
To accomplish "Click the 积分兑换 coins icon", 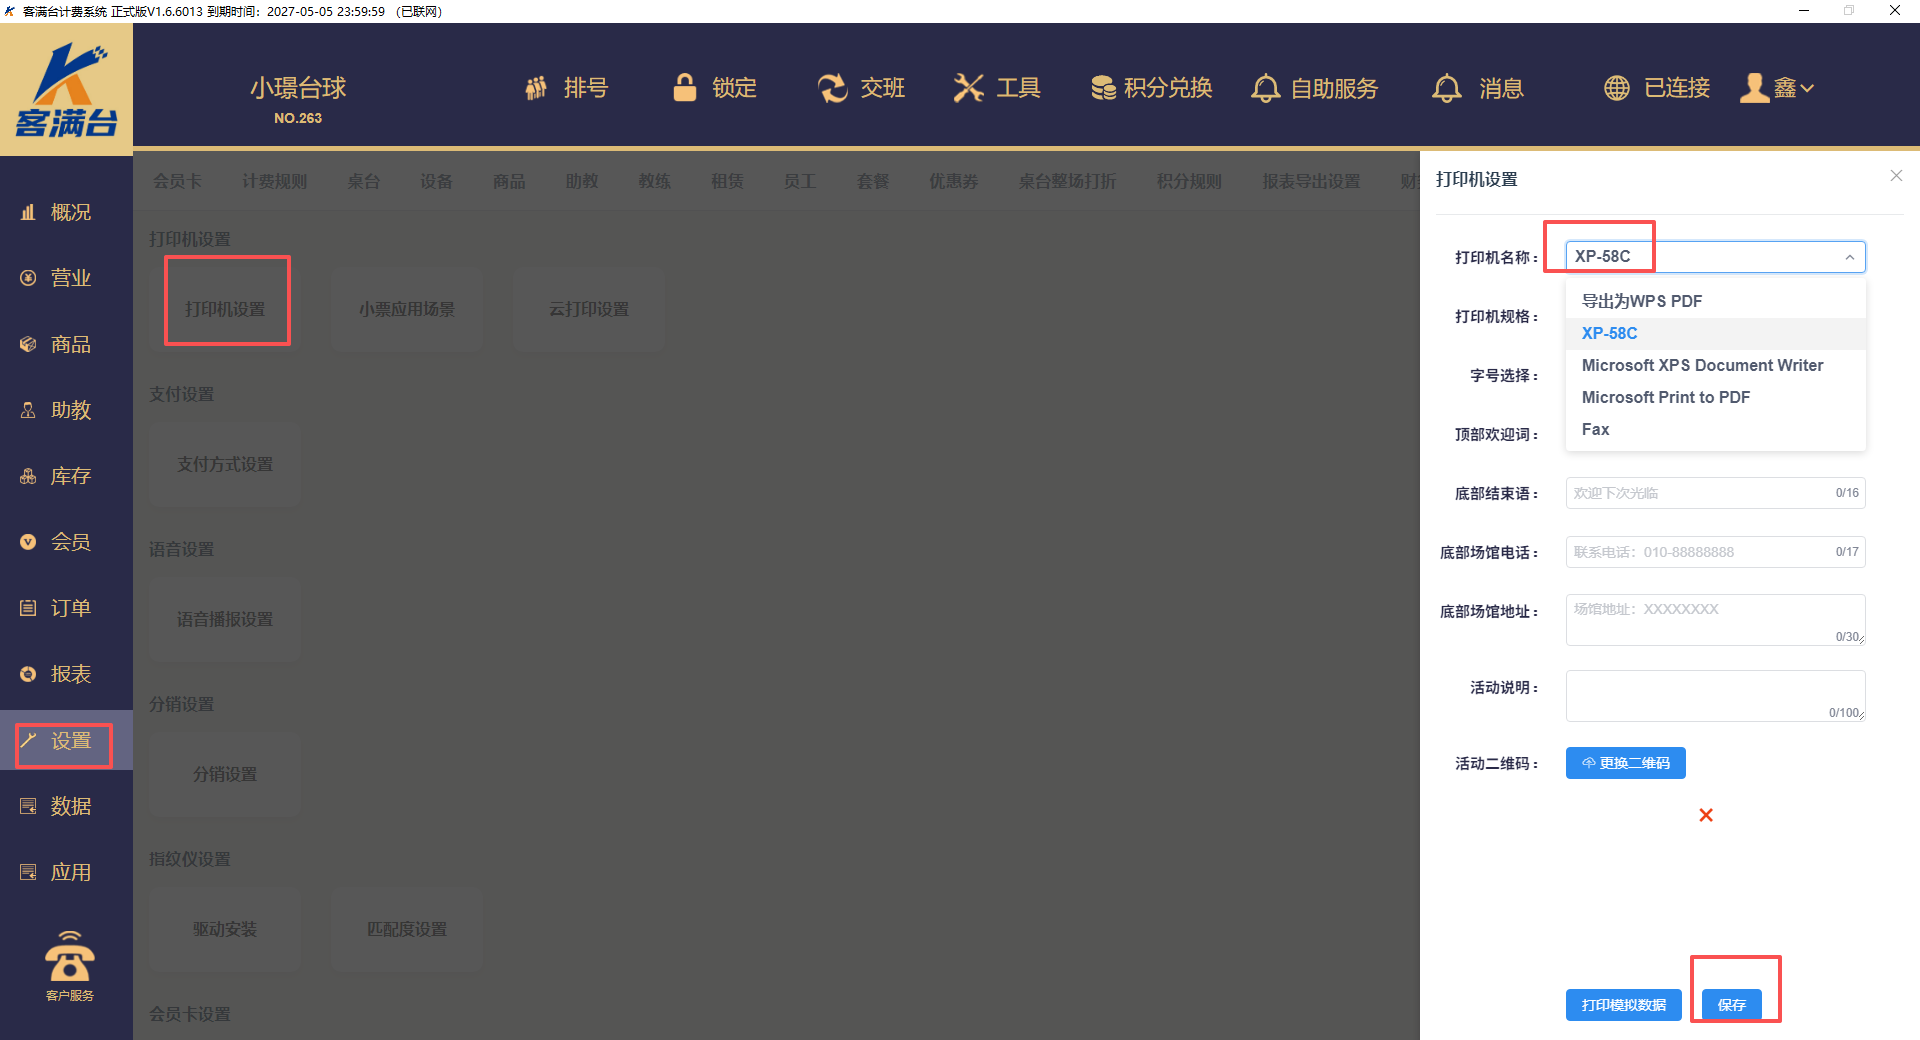I will pos(1103,88).
